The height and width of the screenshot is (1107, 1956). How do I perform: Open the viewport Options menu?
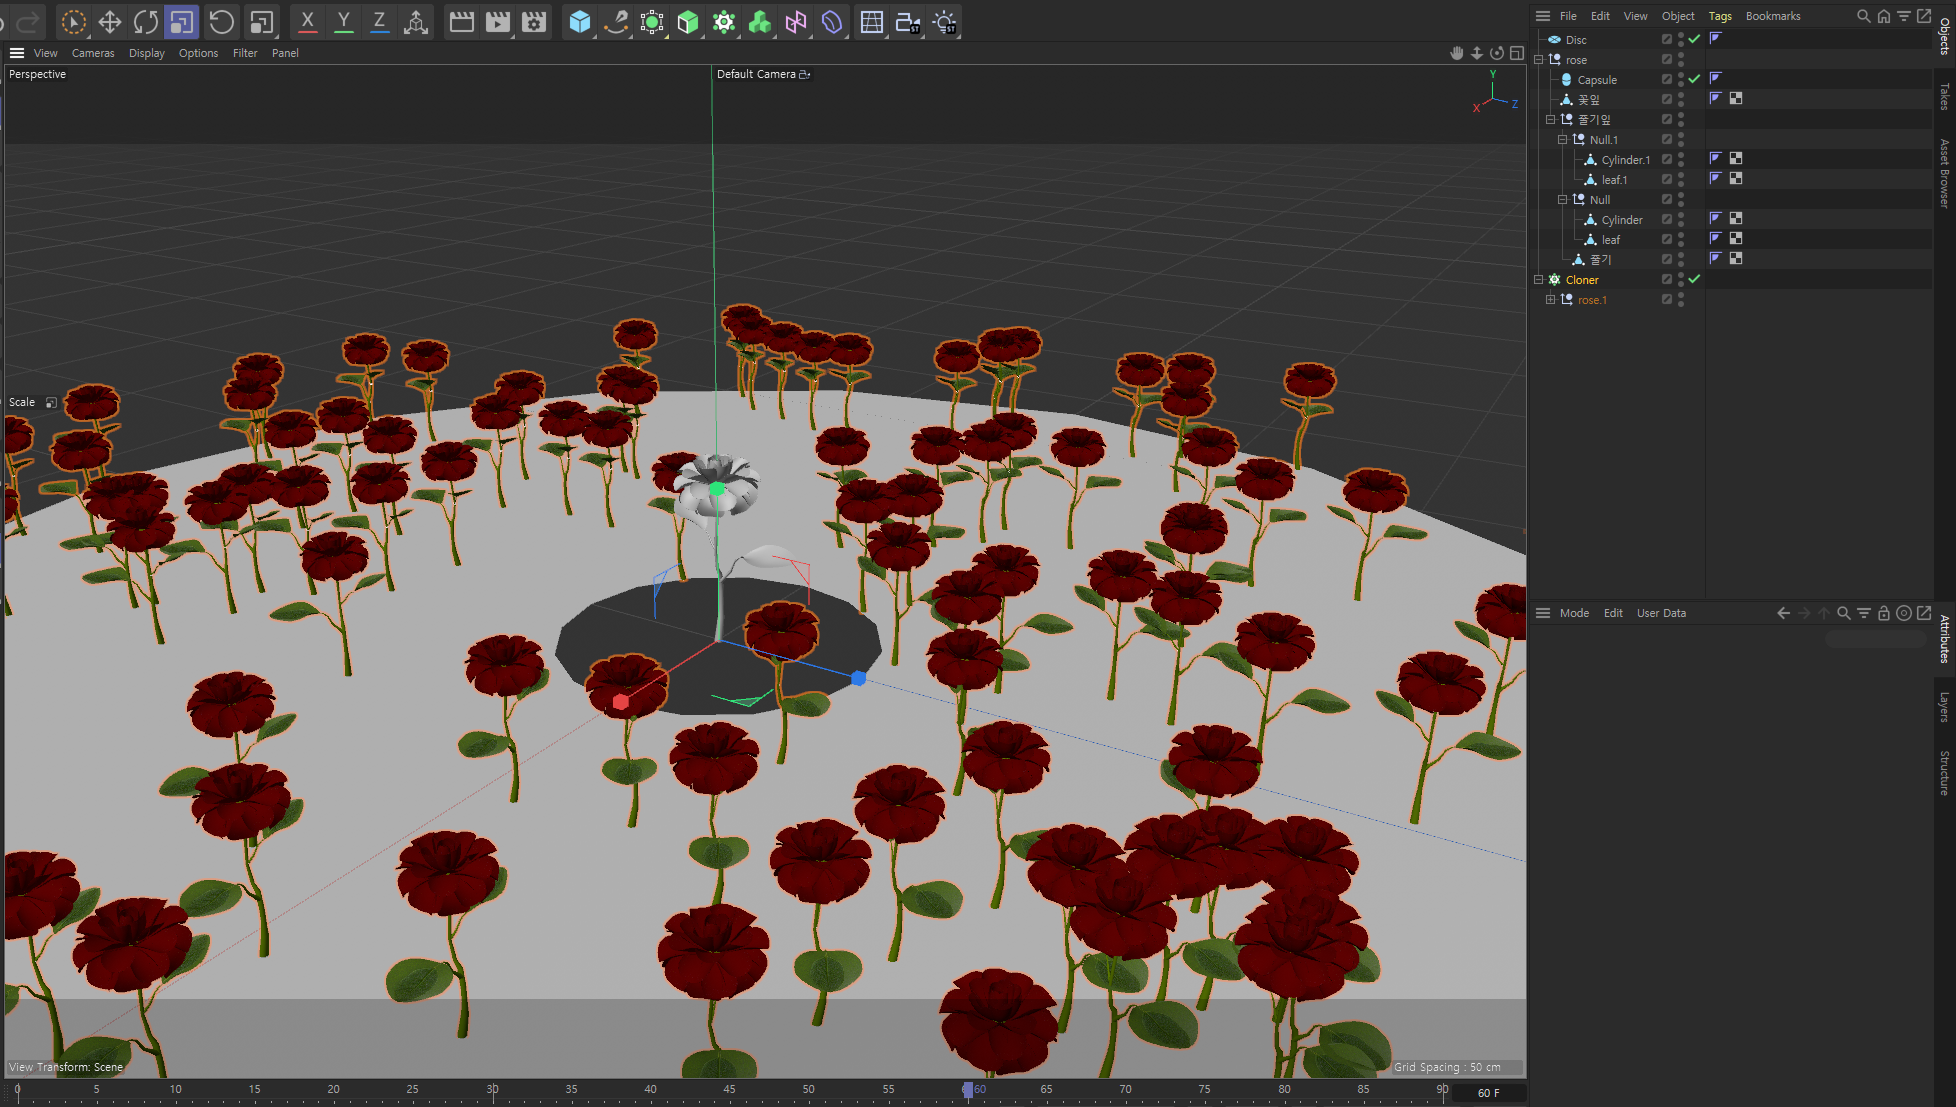point(198,53)
